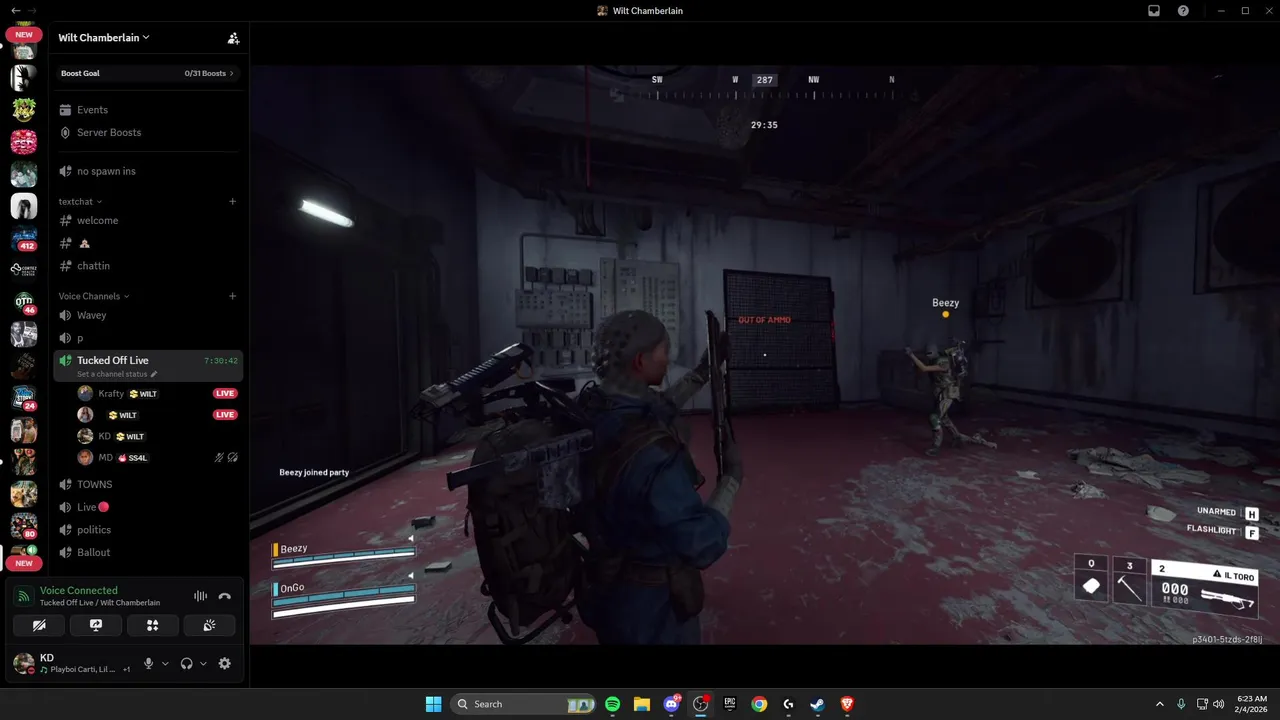Open Discord help icon

pyautogui.click(x=1183, y=10)
